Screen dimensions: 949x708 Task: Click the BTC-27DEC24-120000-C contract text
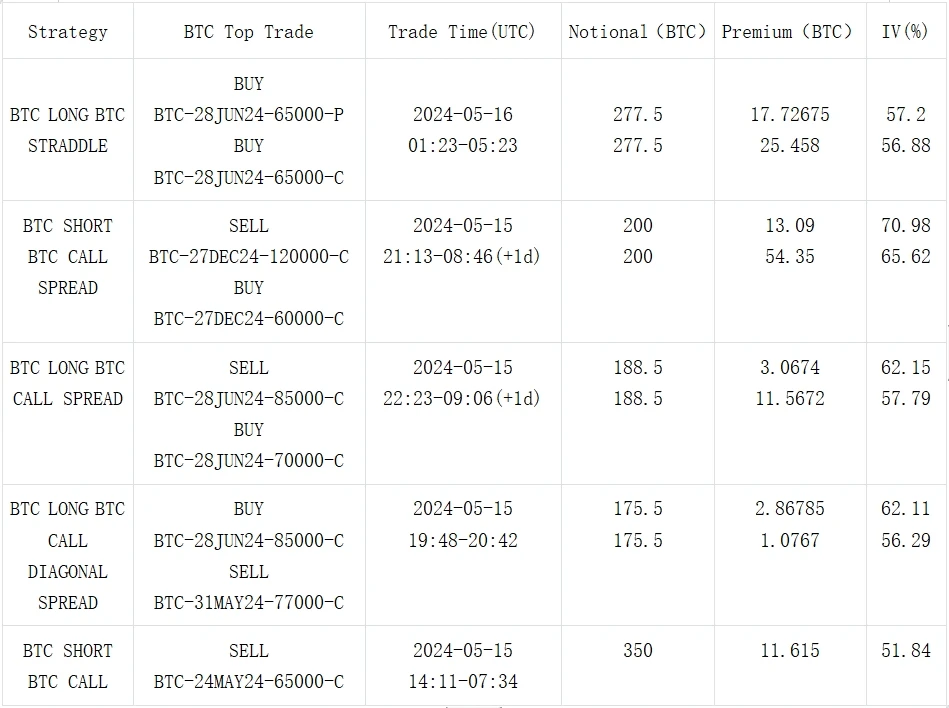[x=248, y=257]
